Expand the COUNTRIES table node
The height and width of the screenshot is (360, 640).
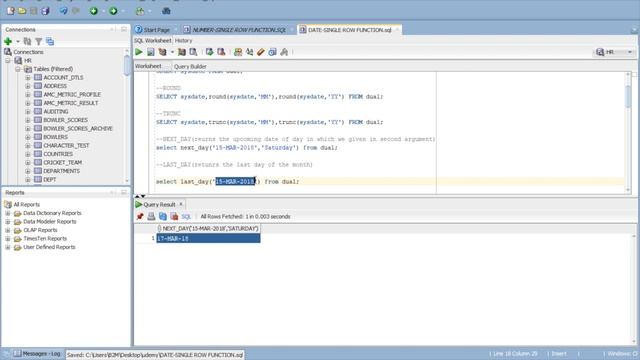pyautogui.click(x=28, y=154)
